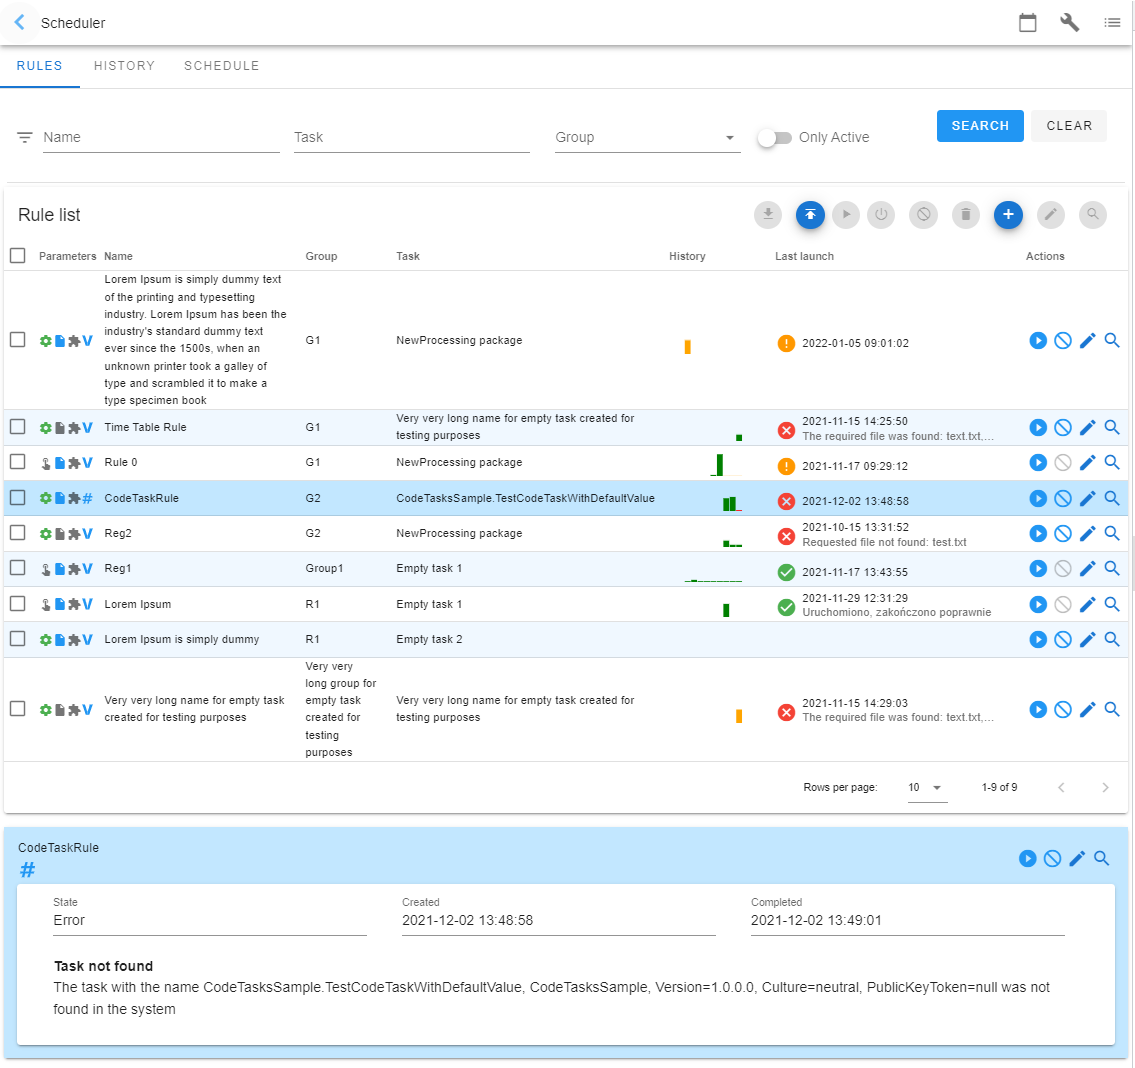Check the CodeTaskRule row checkbox
The width and height of the screenshot is (1135, 1068).
(x=17, y=498)
